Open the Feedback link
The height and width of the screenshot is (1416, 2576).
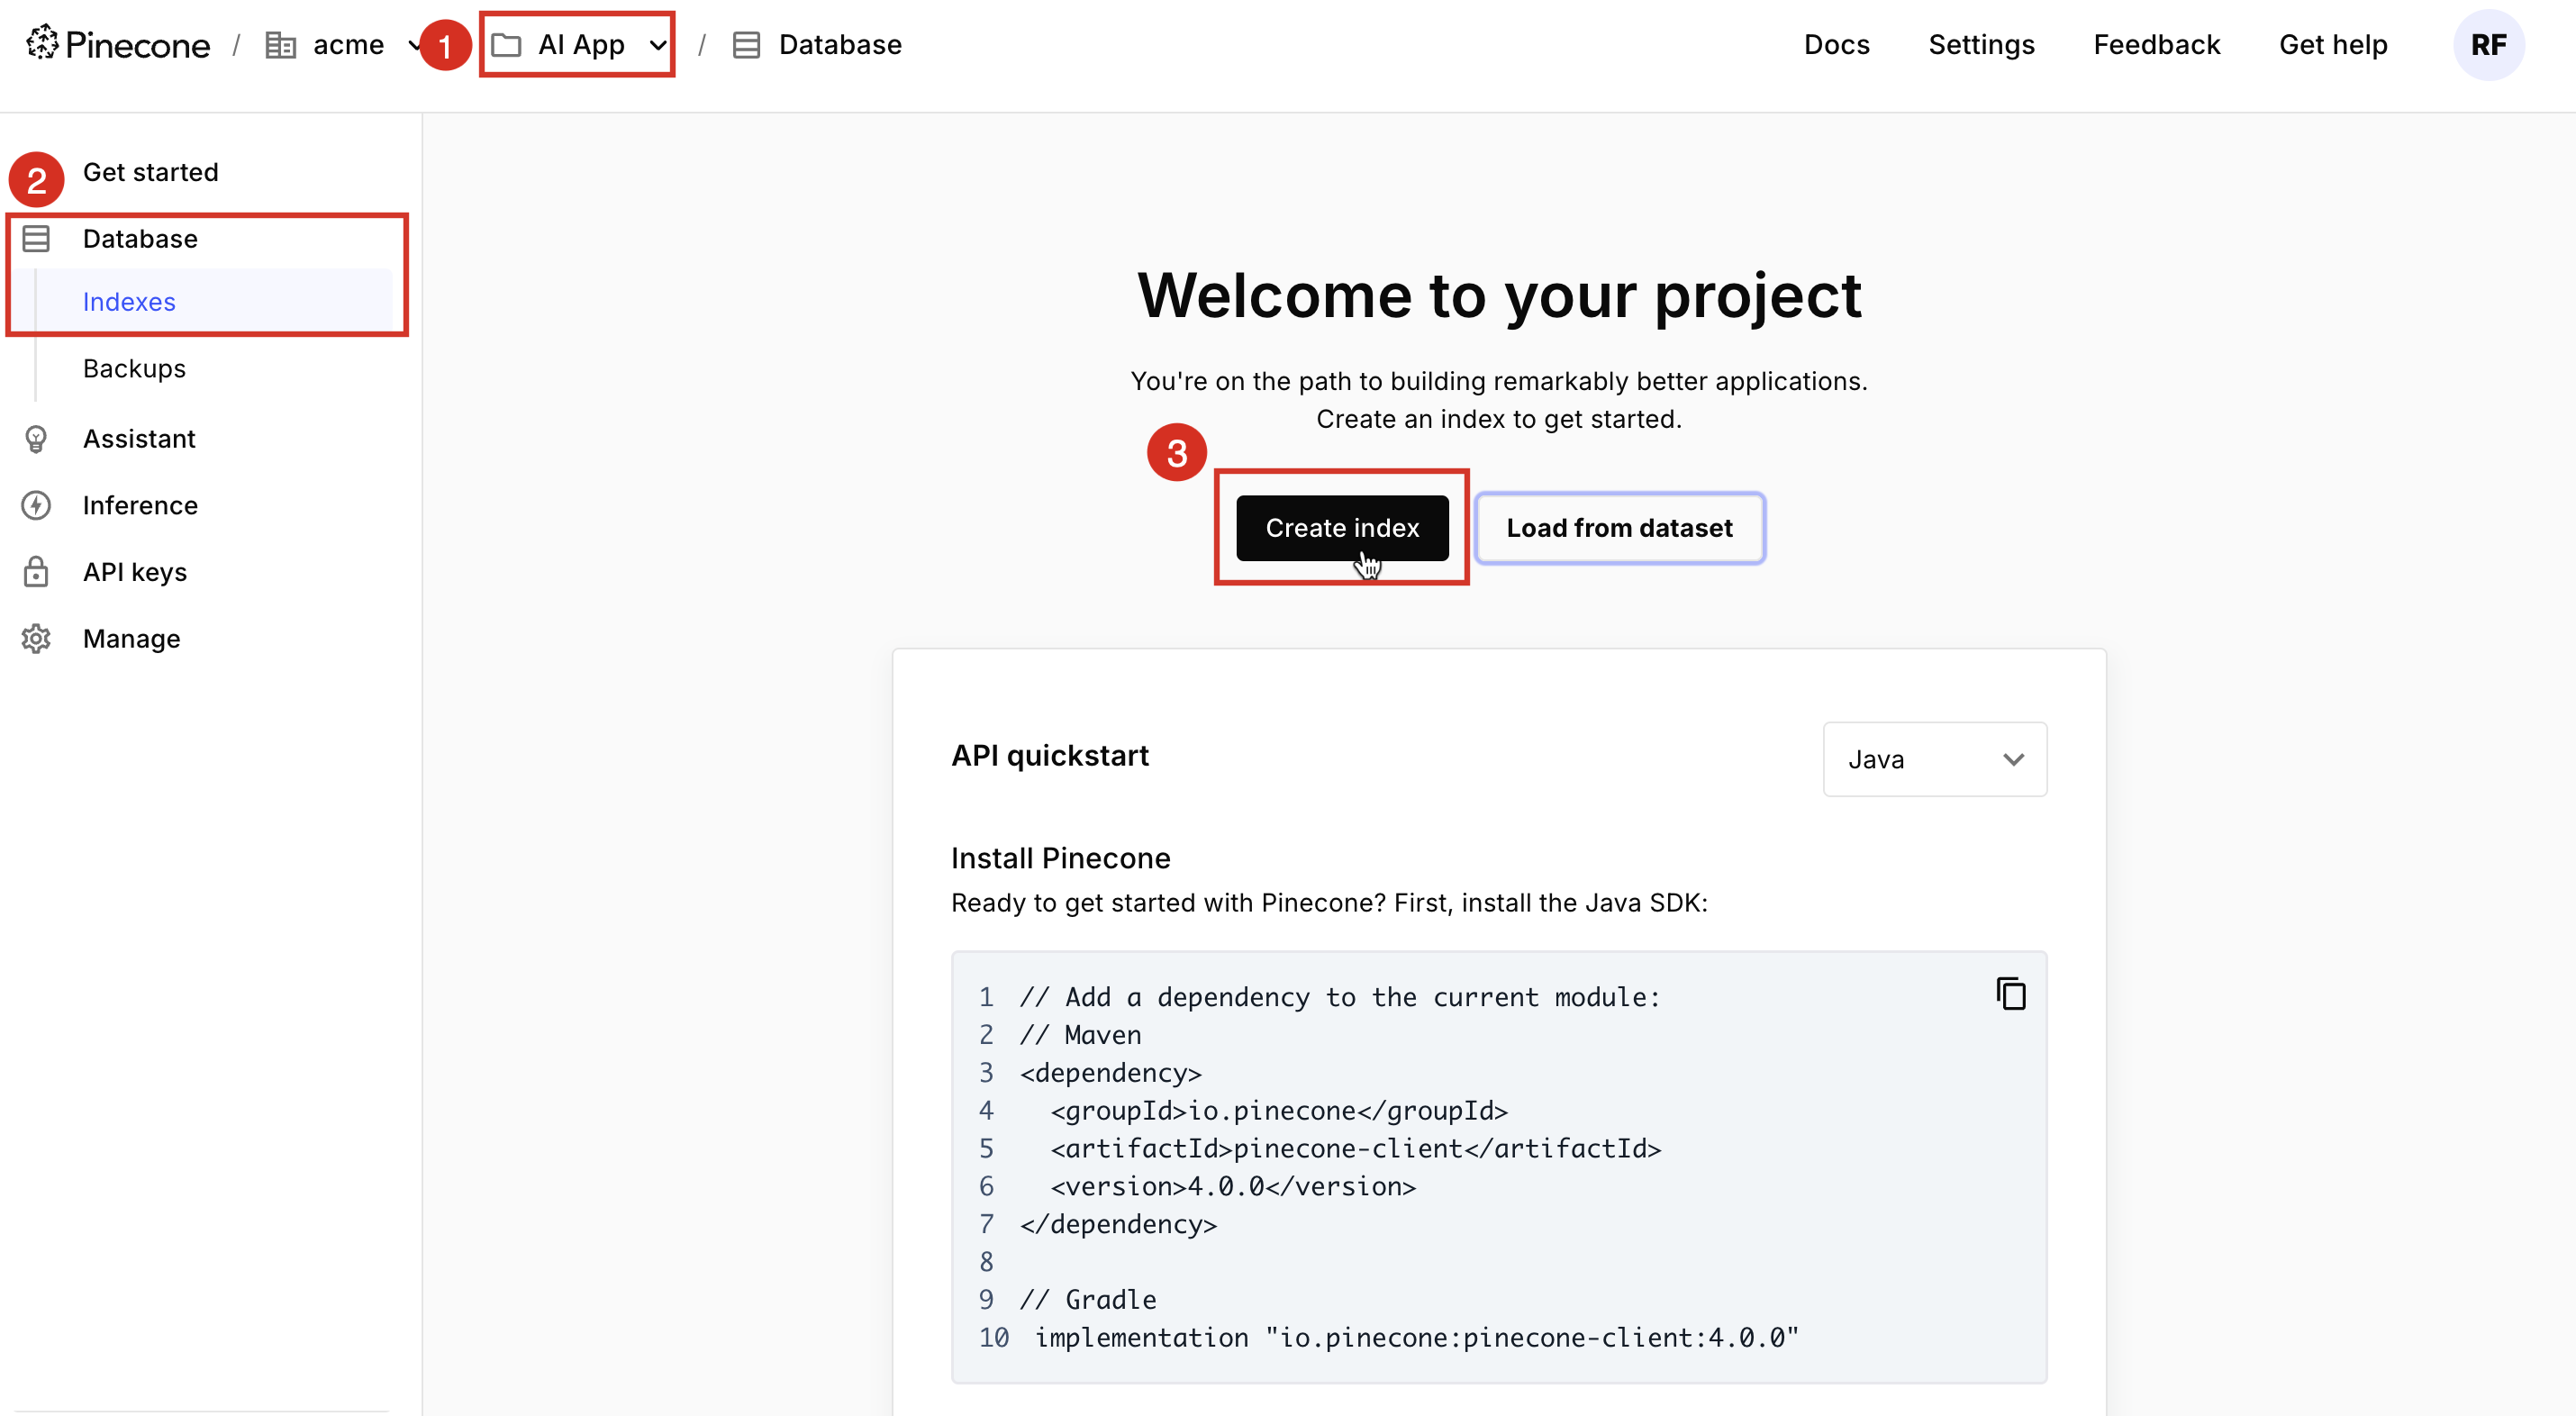[2157, 45]
